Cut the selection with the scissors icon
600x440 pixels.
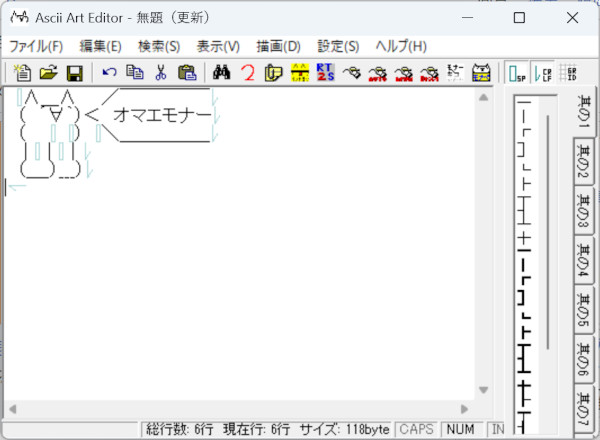pyautogui.click(x=161, y=72)
